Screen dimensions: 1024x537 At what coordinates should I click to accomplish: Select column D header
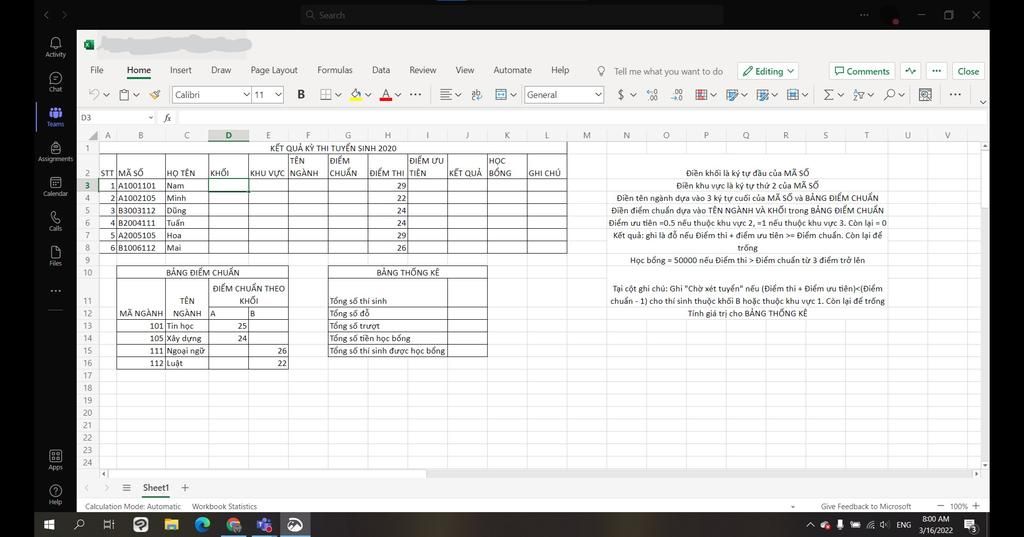(229, 135)
